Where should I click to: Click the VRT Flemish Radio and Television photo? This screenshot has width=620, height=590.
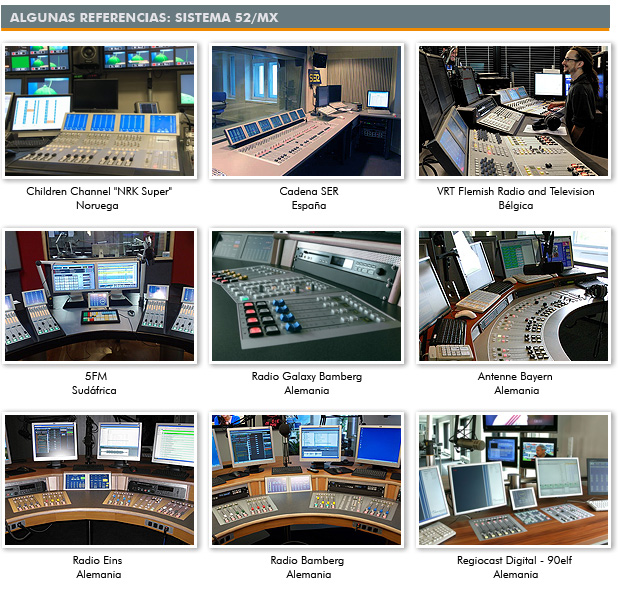point(513,111)
